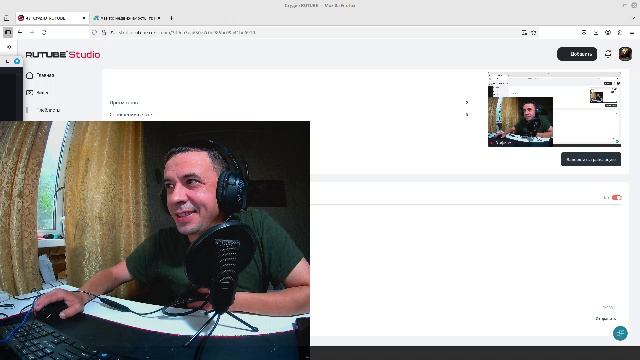Expand the first settings row chevron
The height and width of the screenshot is (360, 640).
(467, 102)
